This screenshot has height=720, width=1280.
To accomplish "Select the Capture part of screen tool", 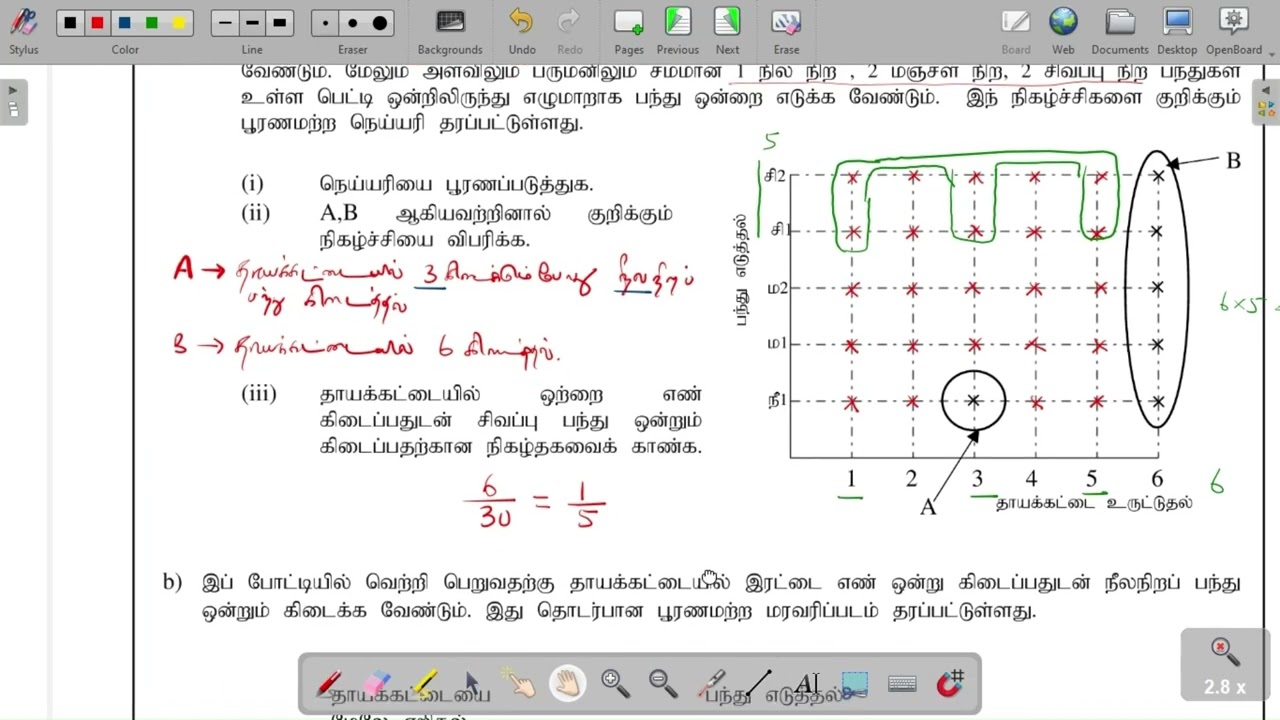I will pos(854,684).
